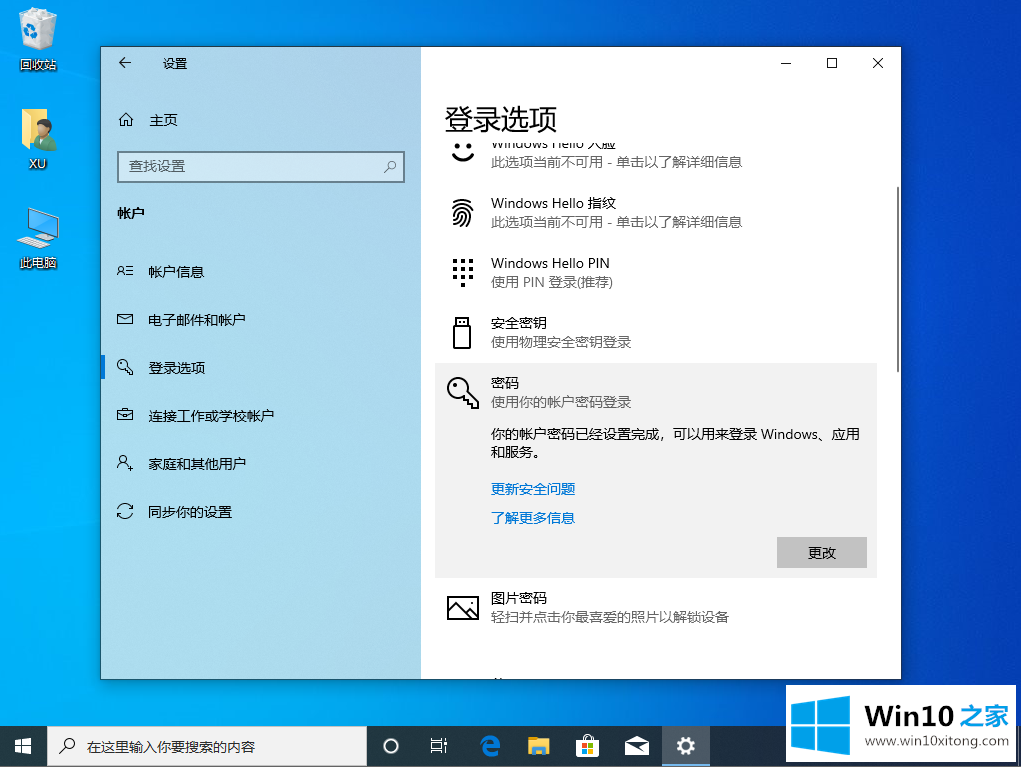Open 帐户信息 in the sidebar
Viewport: 1021px width, 767px height.
click(260, 272)
